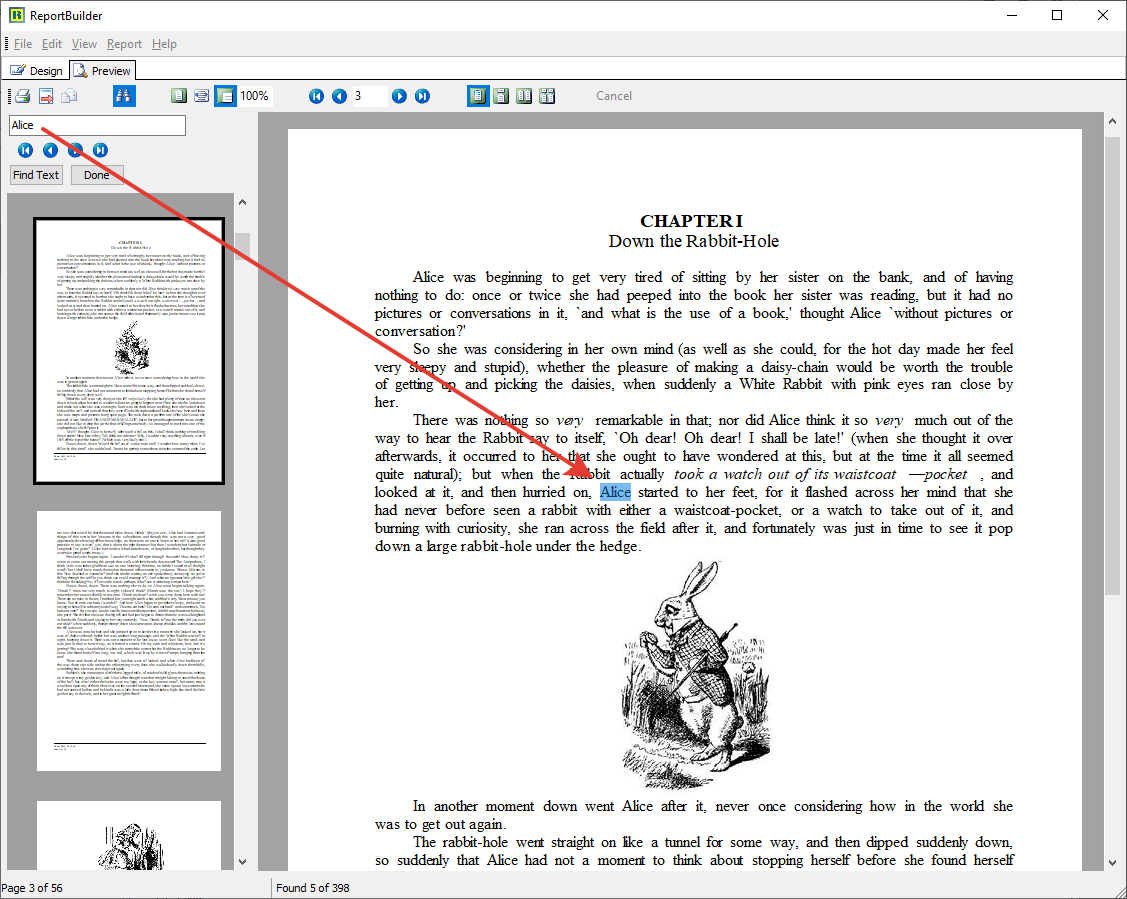
Task: Click main preview scroll up arrow
Action: tap(1112, 121)
